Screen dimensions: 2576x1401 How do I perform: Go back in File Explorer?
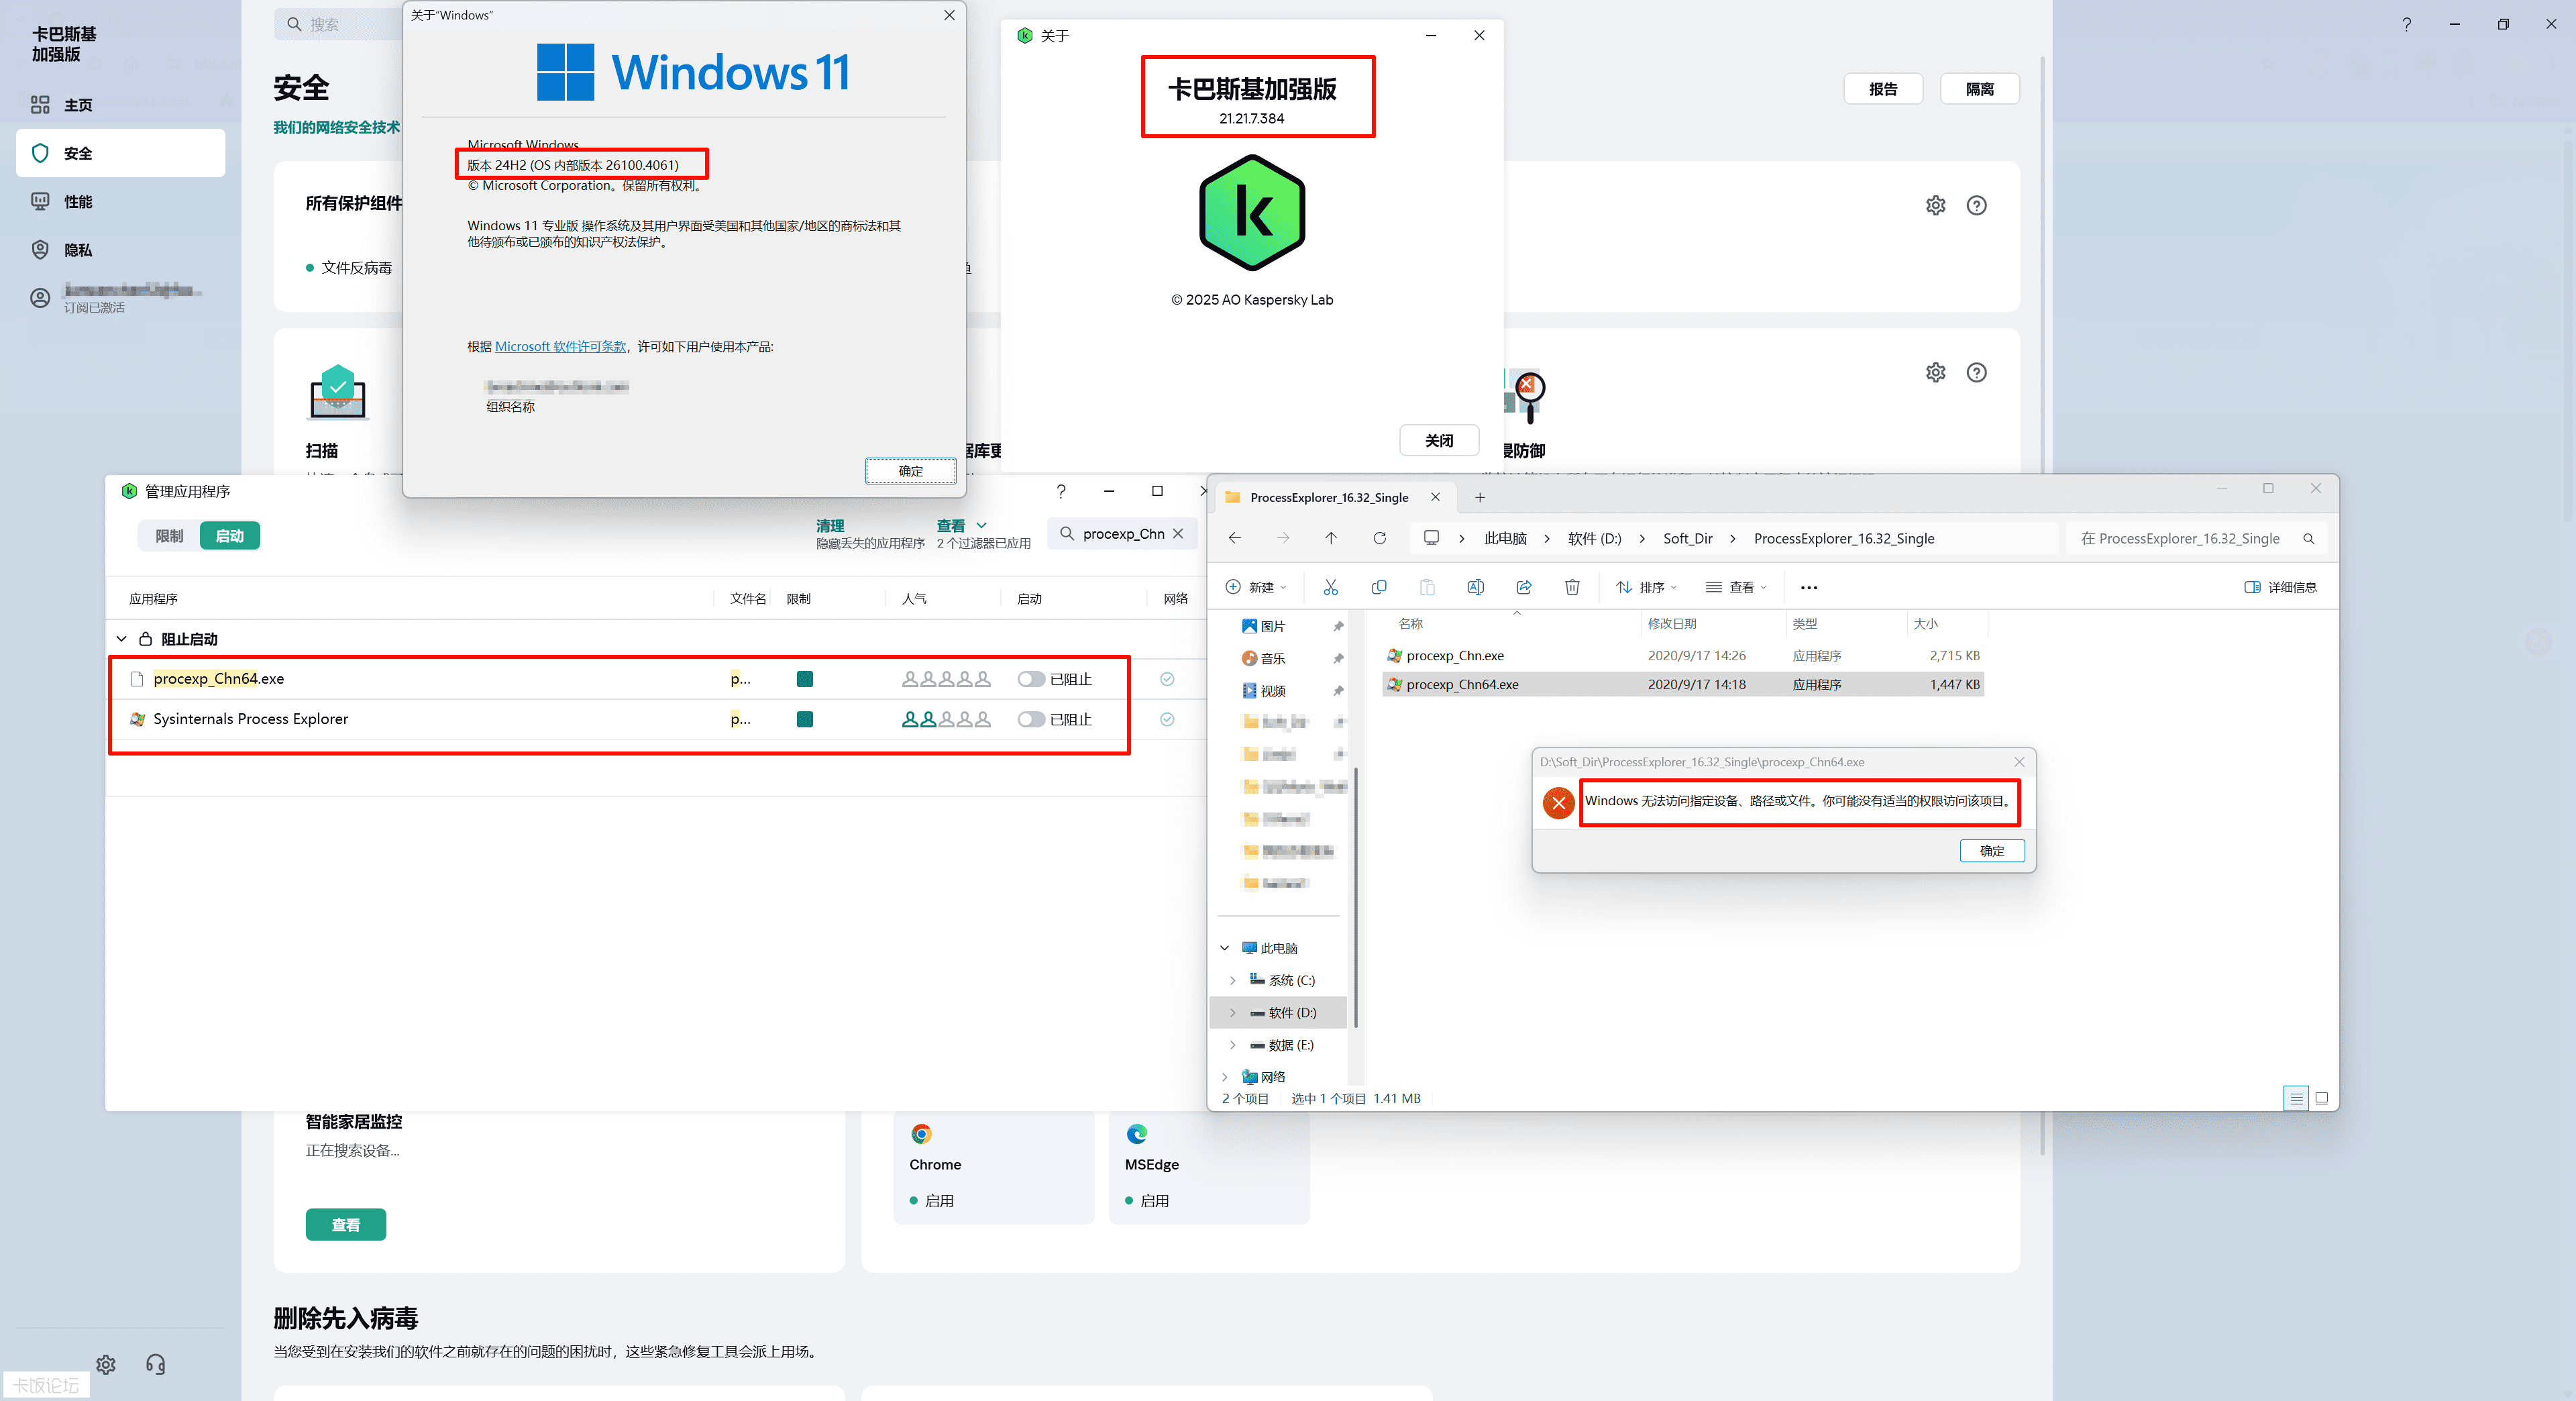click(1235, 538)
